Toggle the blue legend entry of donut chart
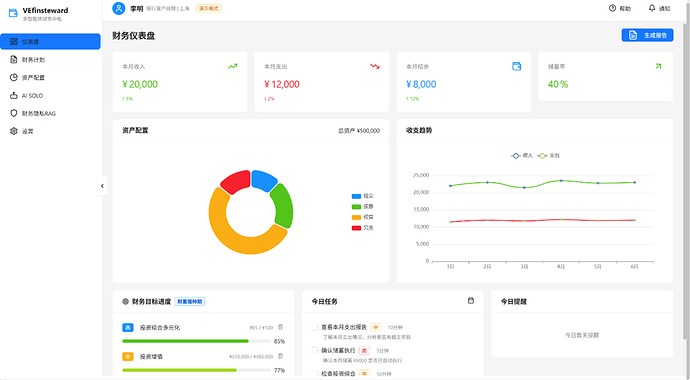The image size is (690, 380). 363,196
